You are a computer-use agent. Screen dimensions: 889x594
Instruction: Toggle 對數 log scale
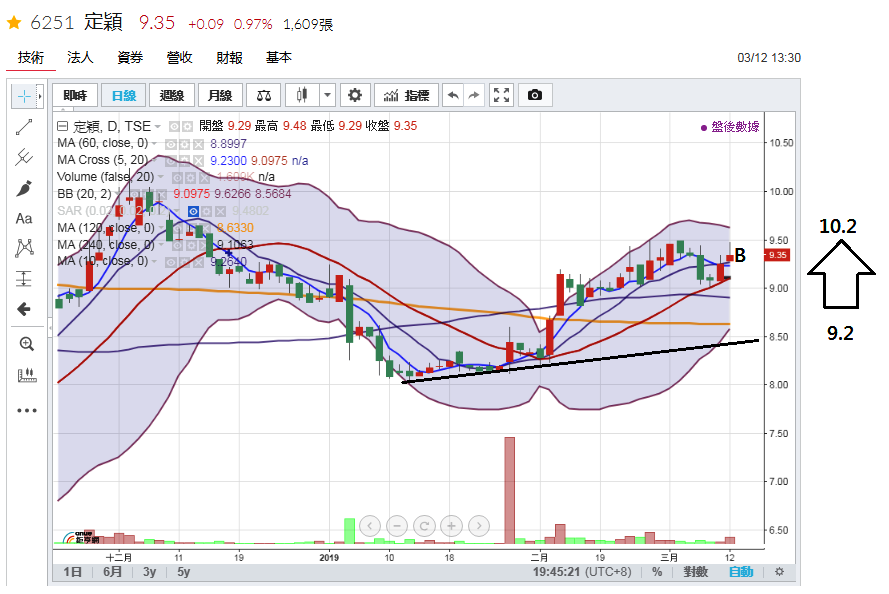point(696,572)
